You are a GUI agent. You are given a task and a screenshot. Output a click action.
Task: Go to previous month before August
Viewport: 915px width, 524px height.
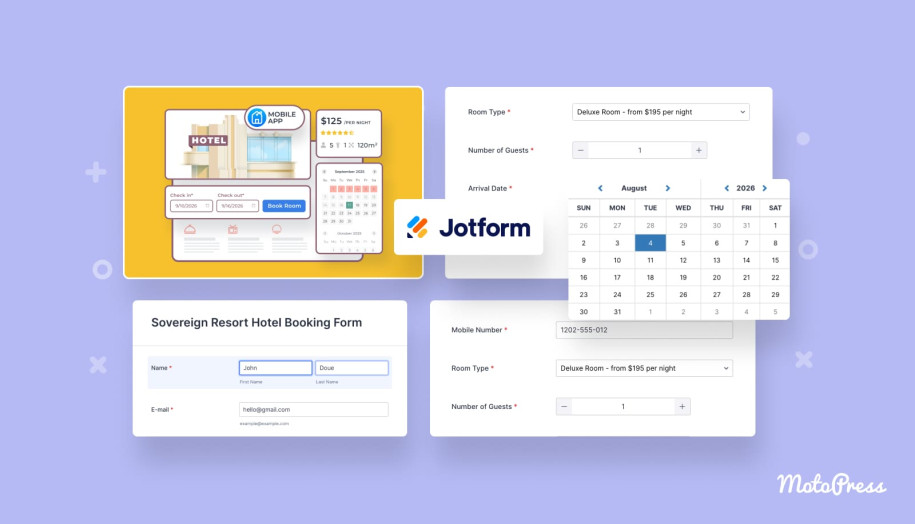(600, 188)
